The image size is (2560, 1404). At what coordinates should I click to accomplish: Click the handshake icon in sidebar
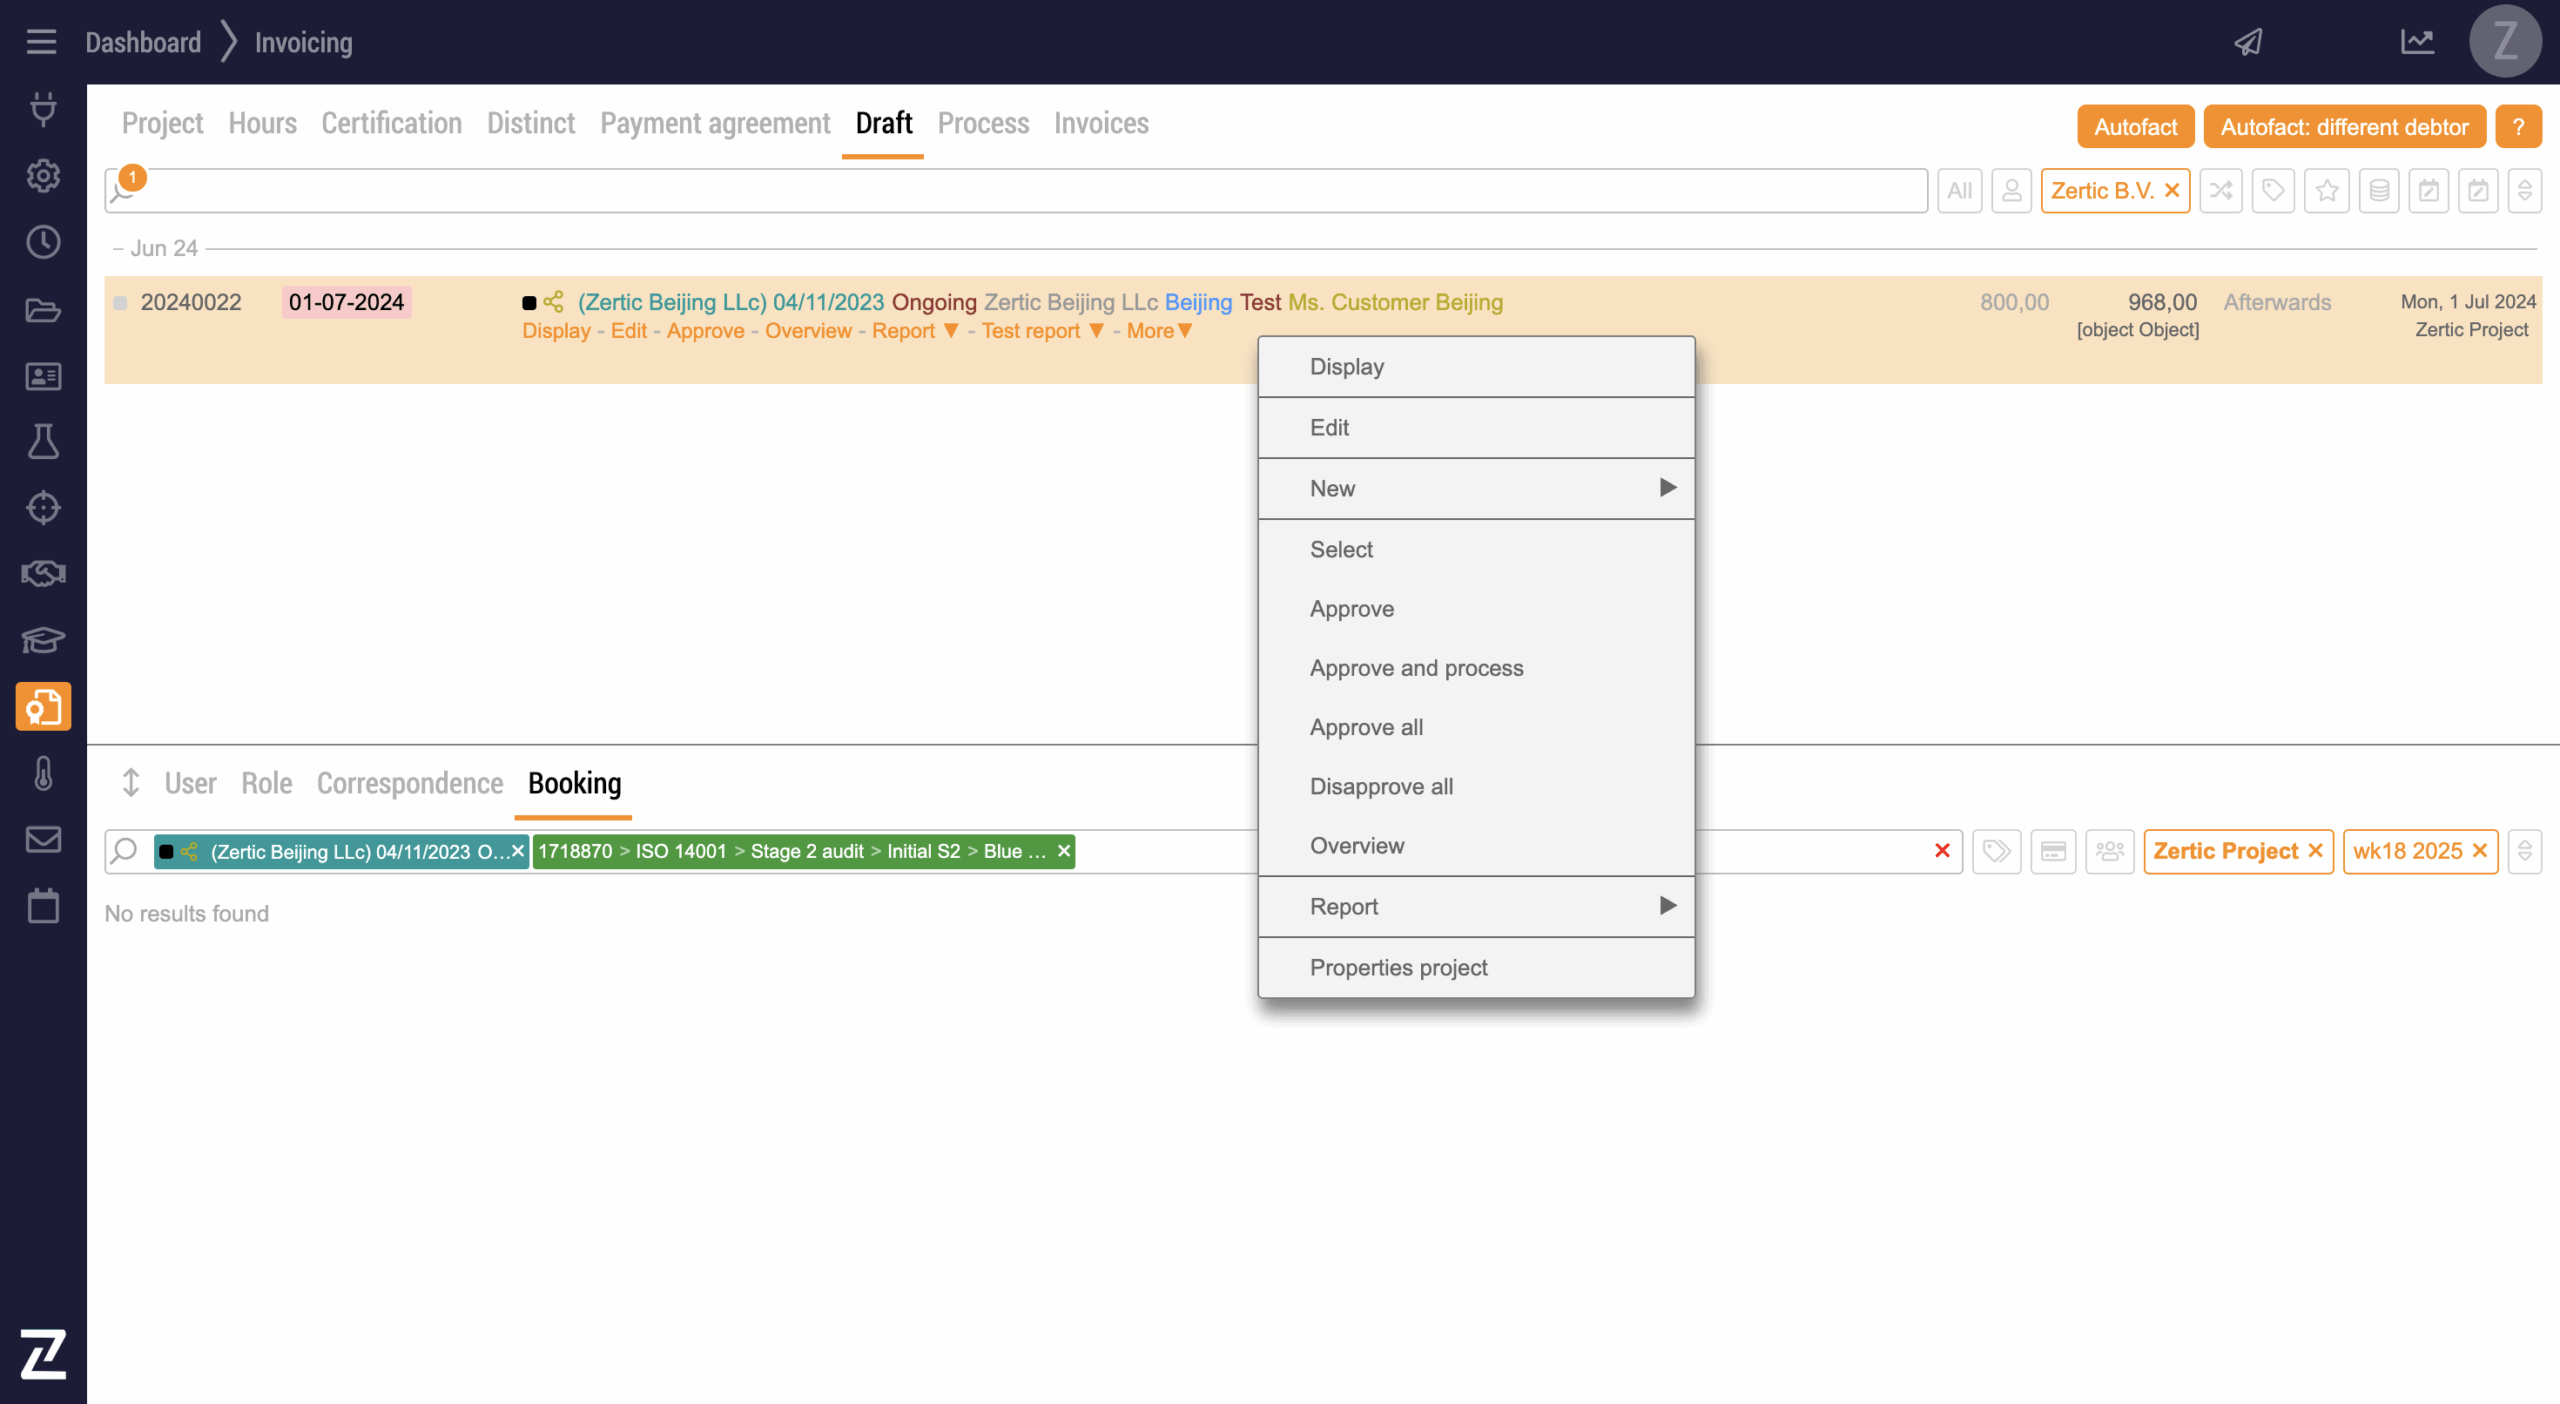43,574
